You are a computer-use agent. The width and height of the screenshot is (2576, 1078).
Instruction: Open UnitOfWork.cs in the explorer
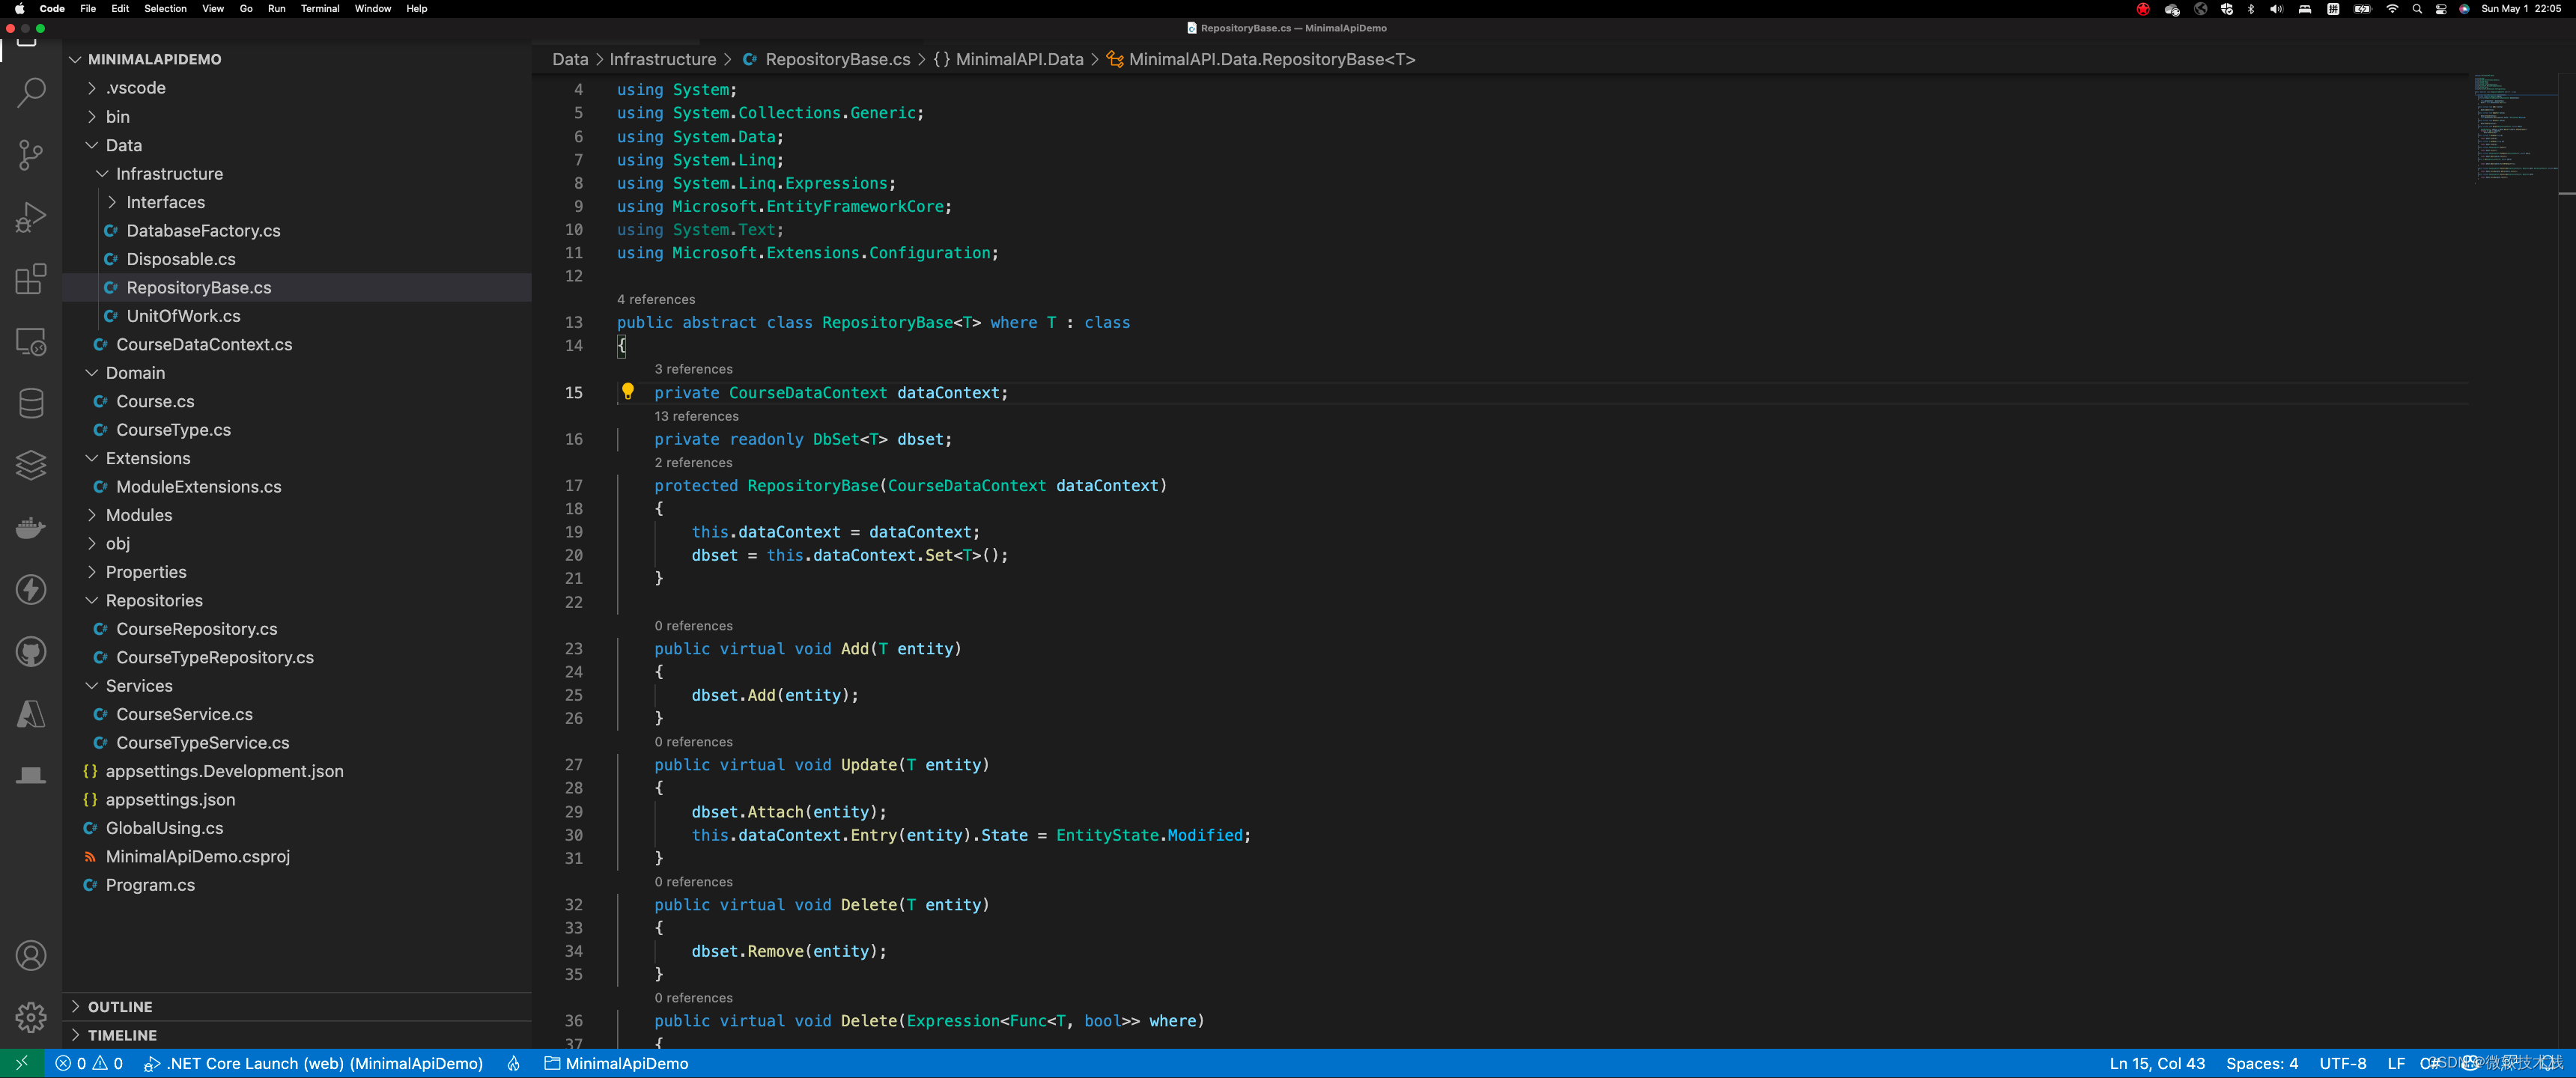183,316
